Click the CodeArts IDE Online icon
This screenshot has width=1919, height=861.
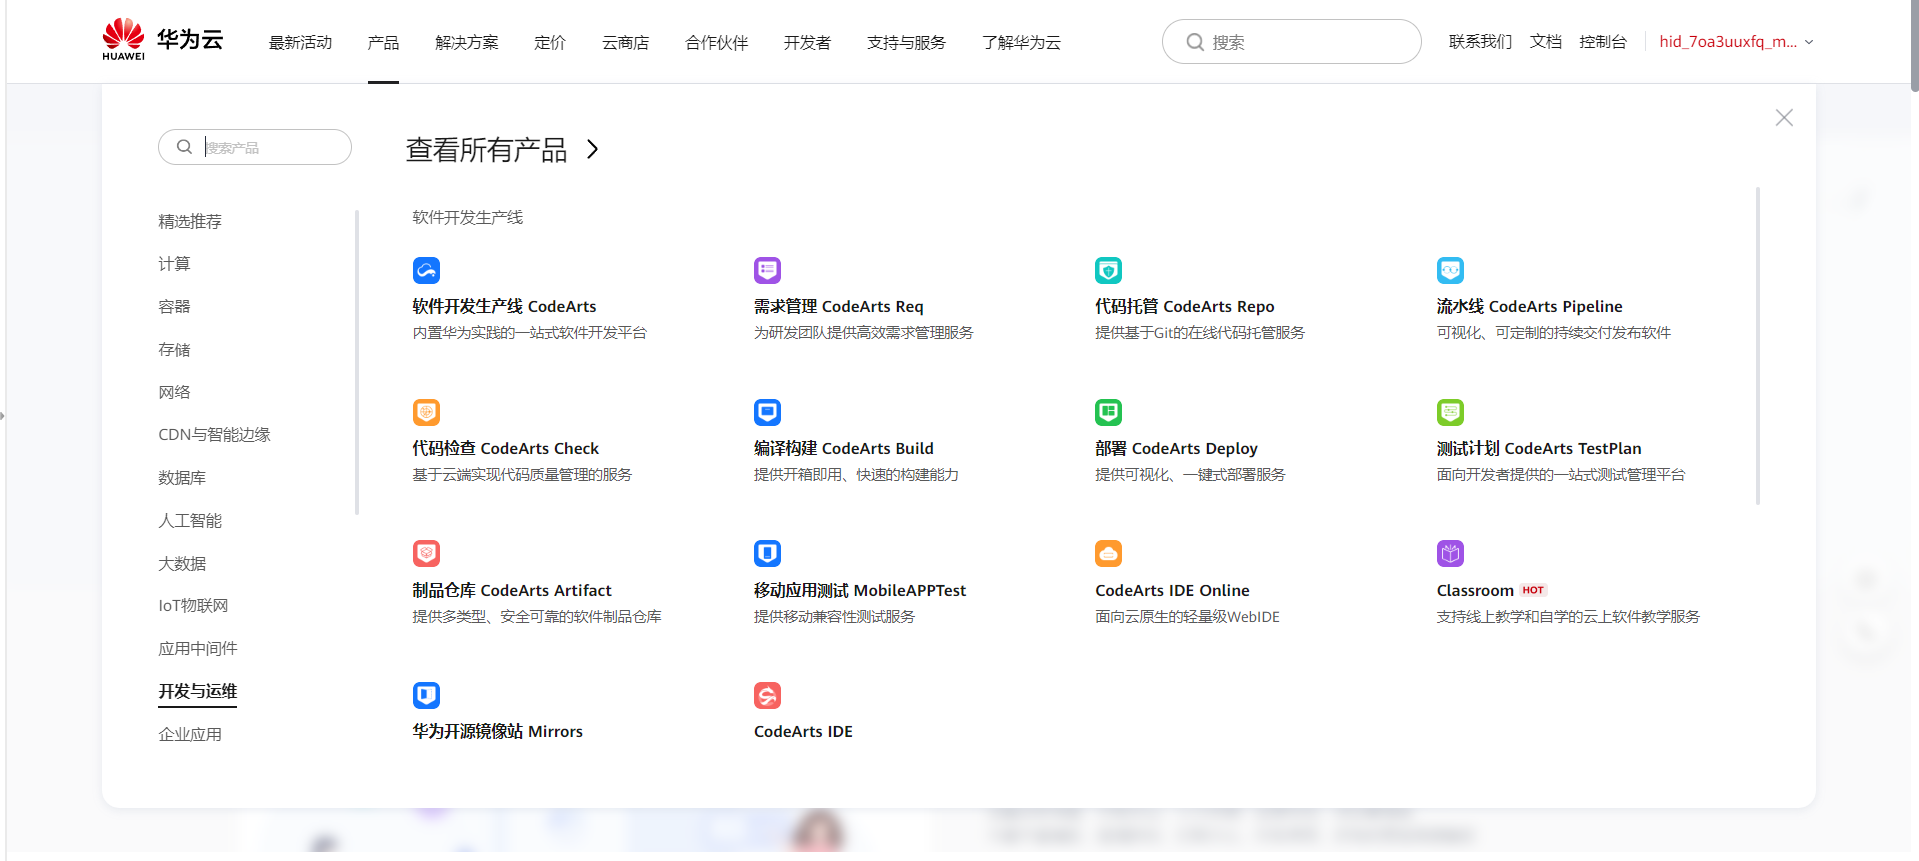(1108, 553)
